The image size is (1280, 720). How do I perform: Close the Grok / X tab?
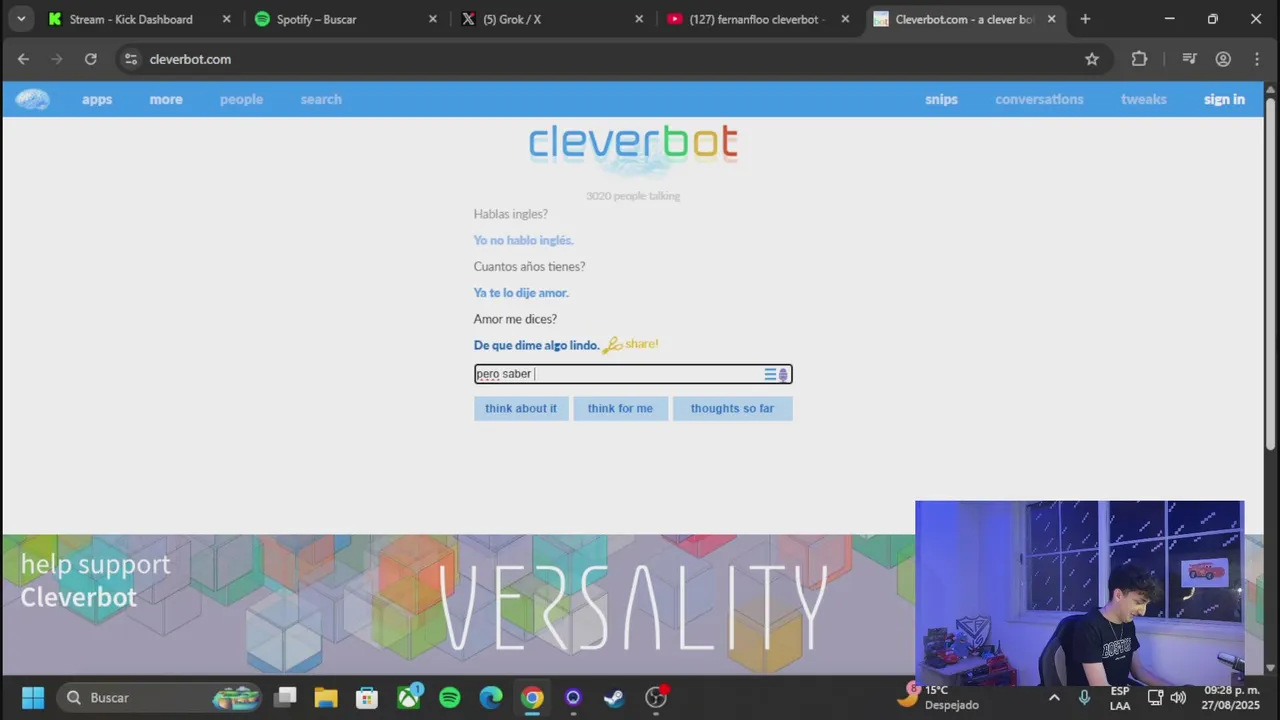coord(639,19)
